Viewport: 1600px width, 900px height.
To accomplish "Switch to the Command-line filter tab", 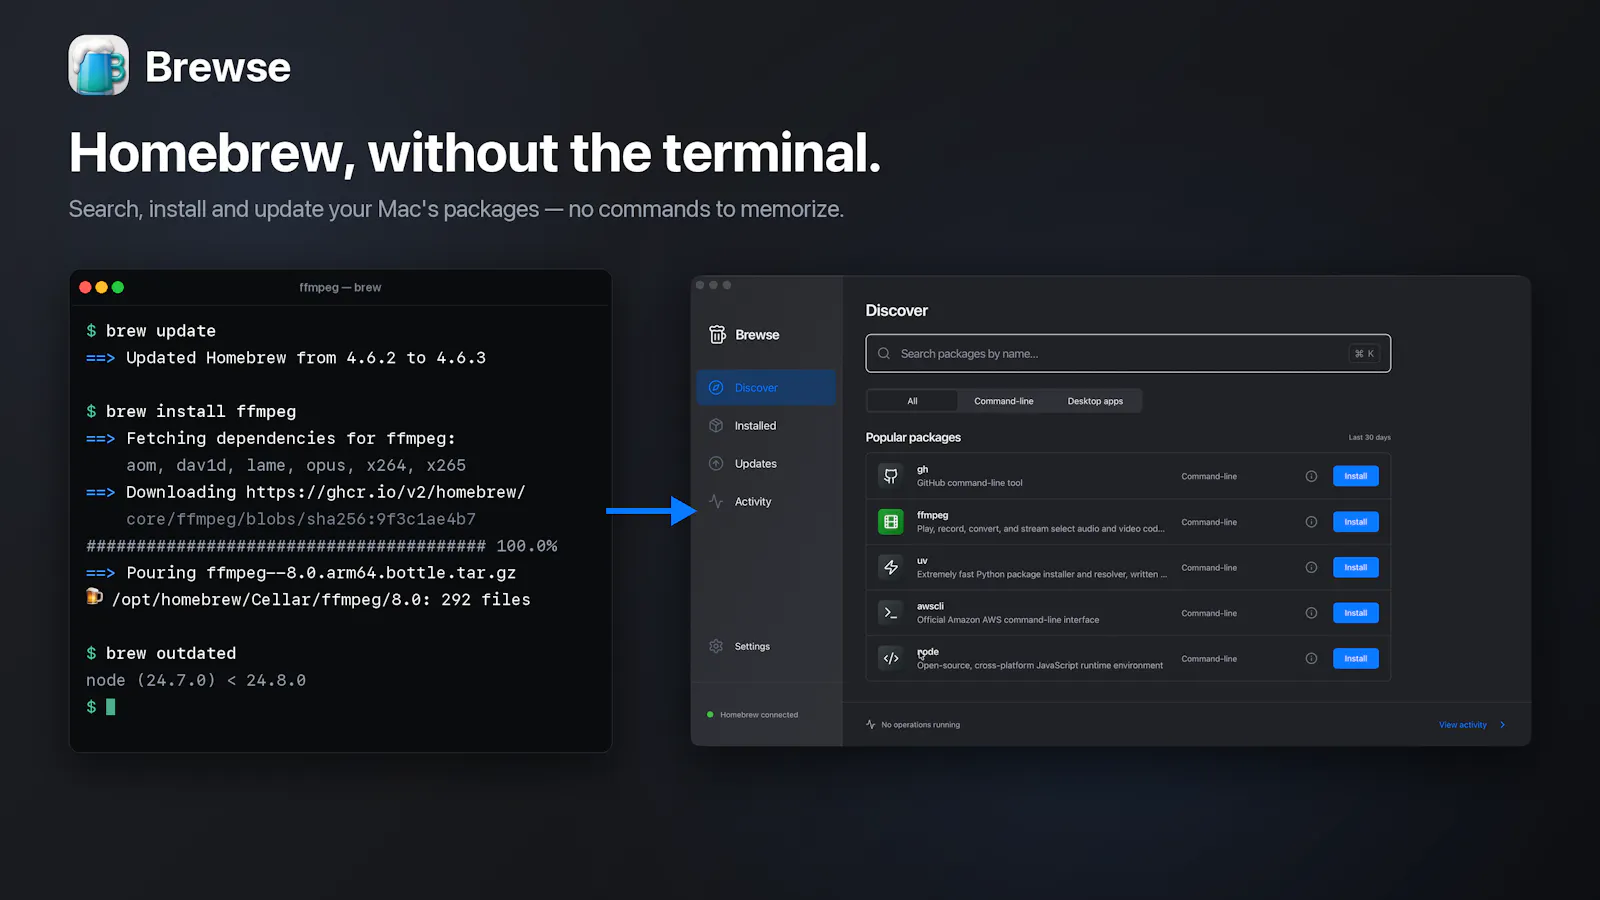I will pos(1004,401).
